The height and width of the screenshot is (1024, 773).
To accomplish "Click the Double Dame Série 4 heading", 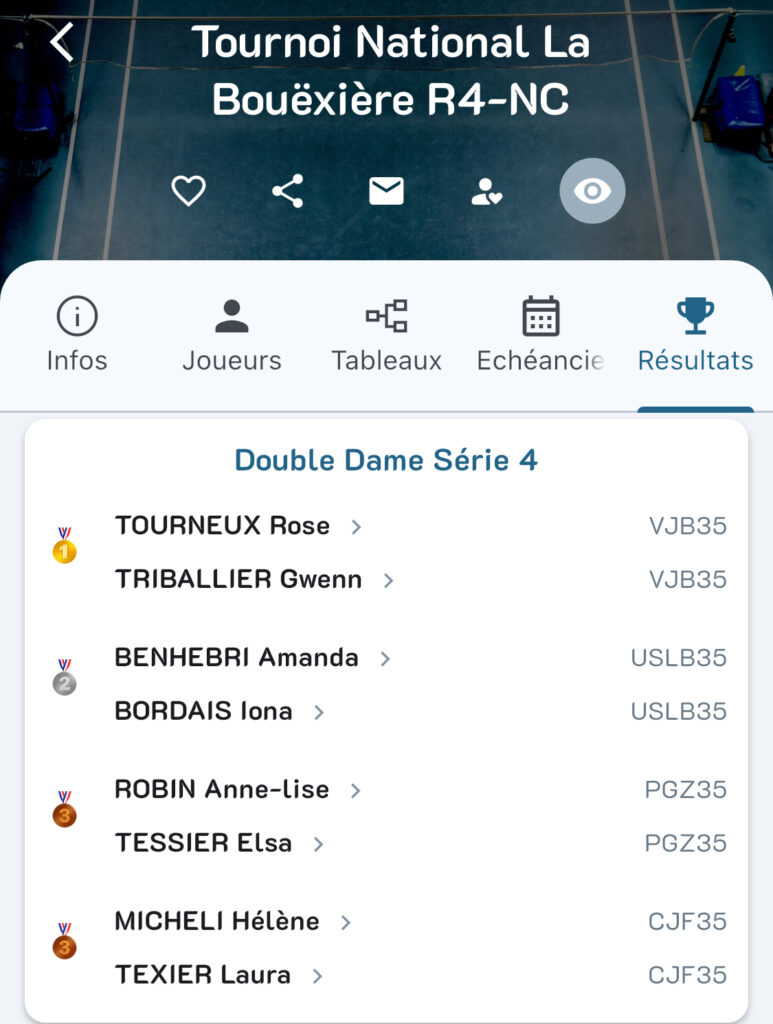I will point(386,460).
